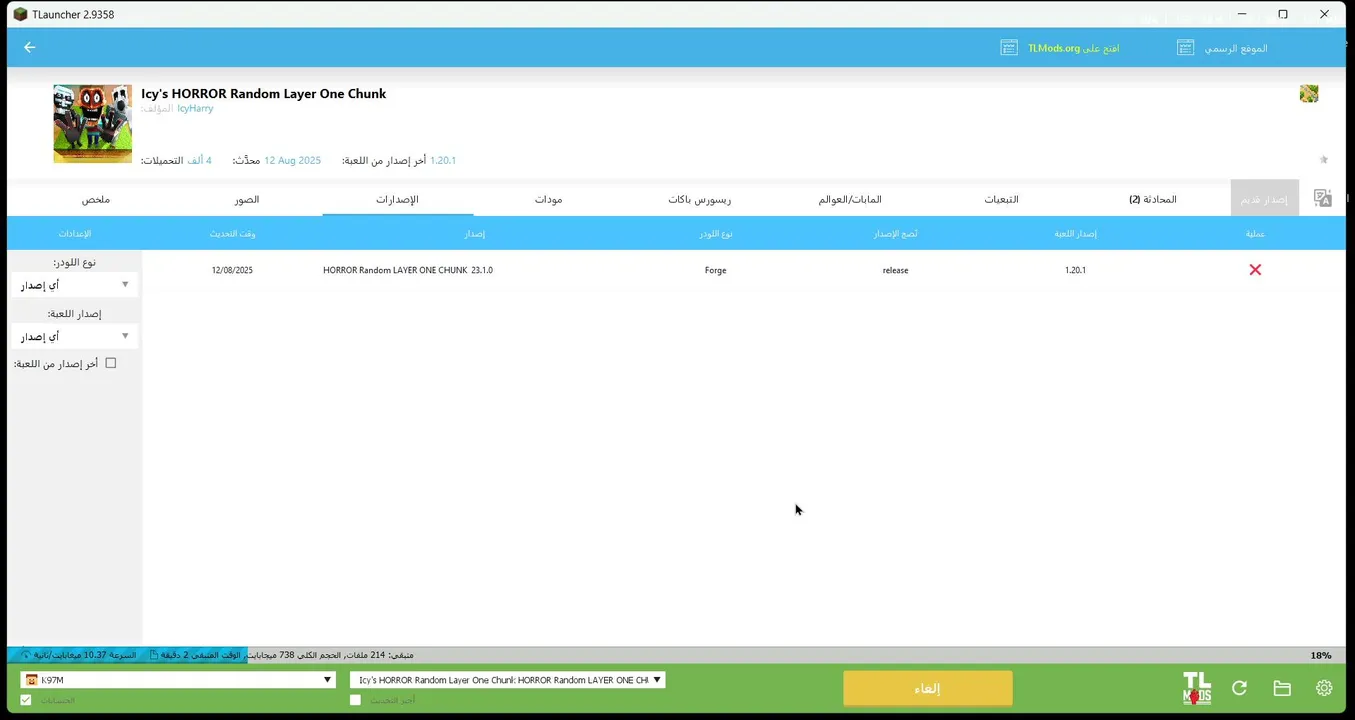Viewport: 1355px width, 720px height.
Task: Click the 18% progress value
Action: click(1320, 655)
